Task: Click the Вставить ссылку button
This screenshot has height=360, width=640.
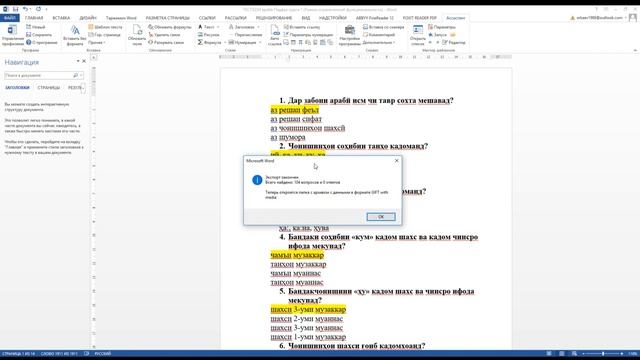Action: (302, 27)
